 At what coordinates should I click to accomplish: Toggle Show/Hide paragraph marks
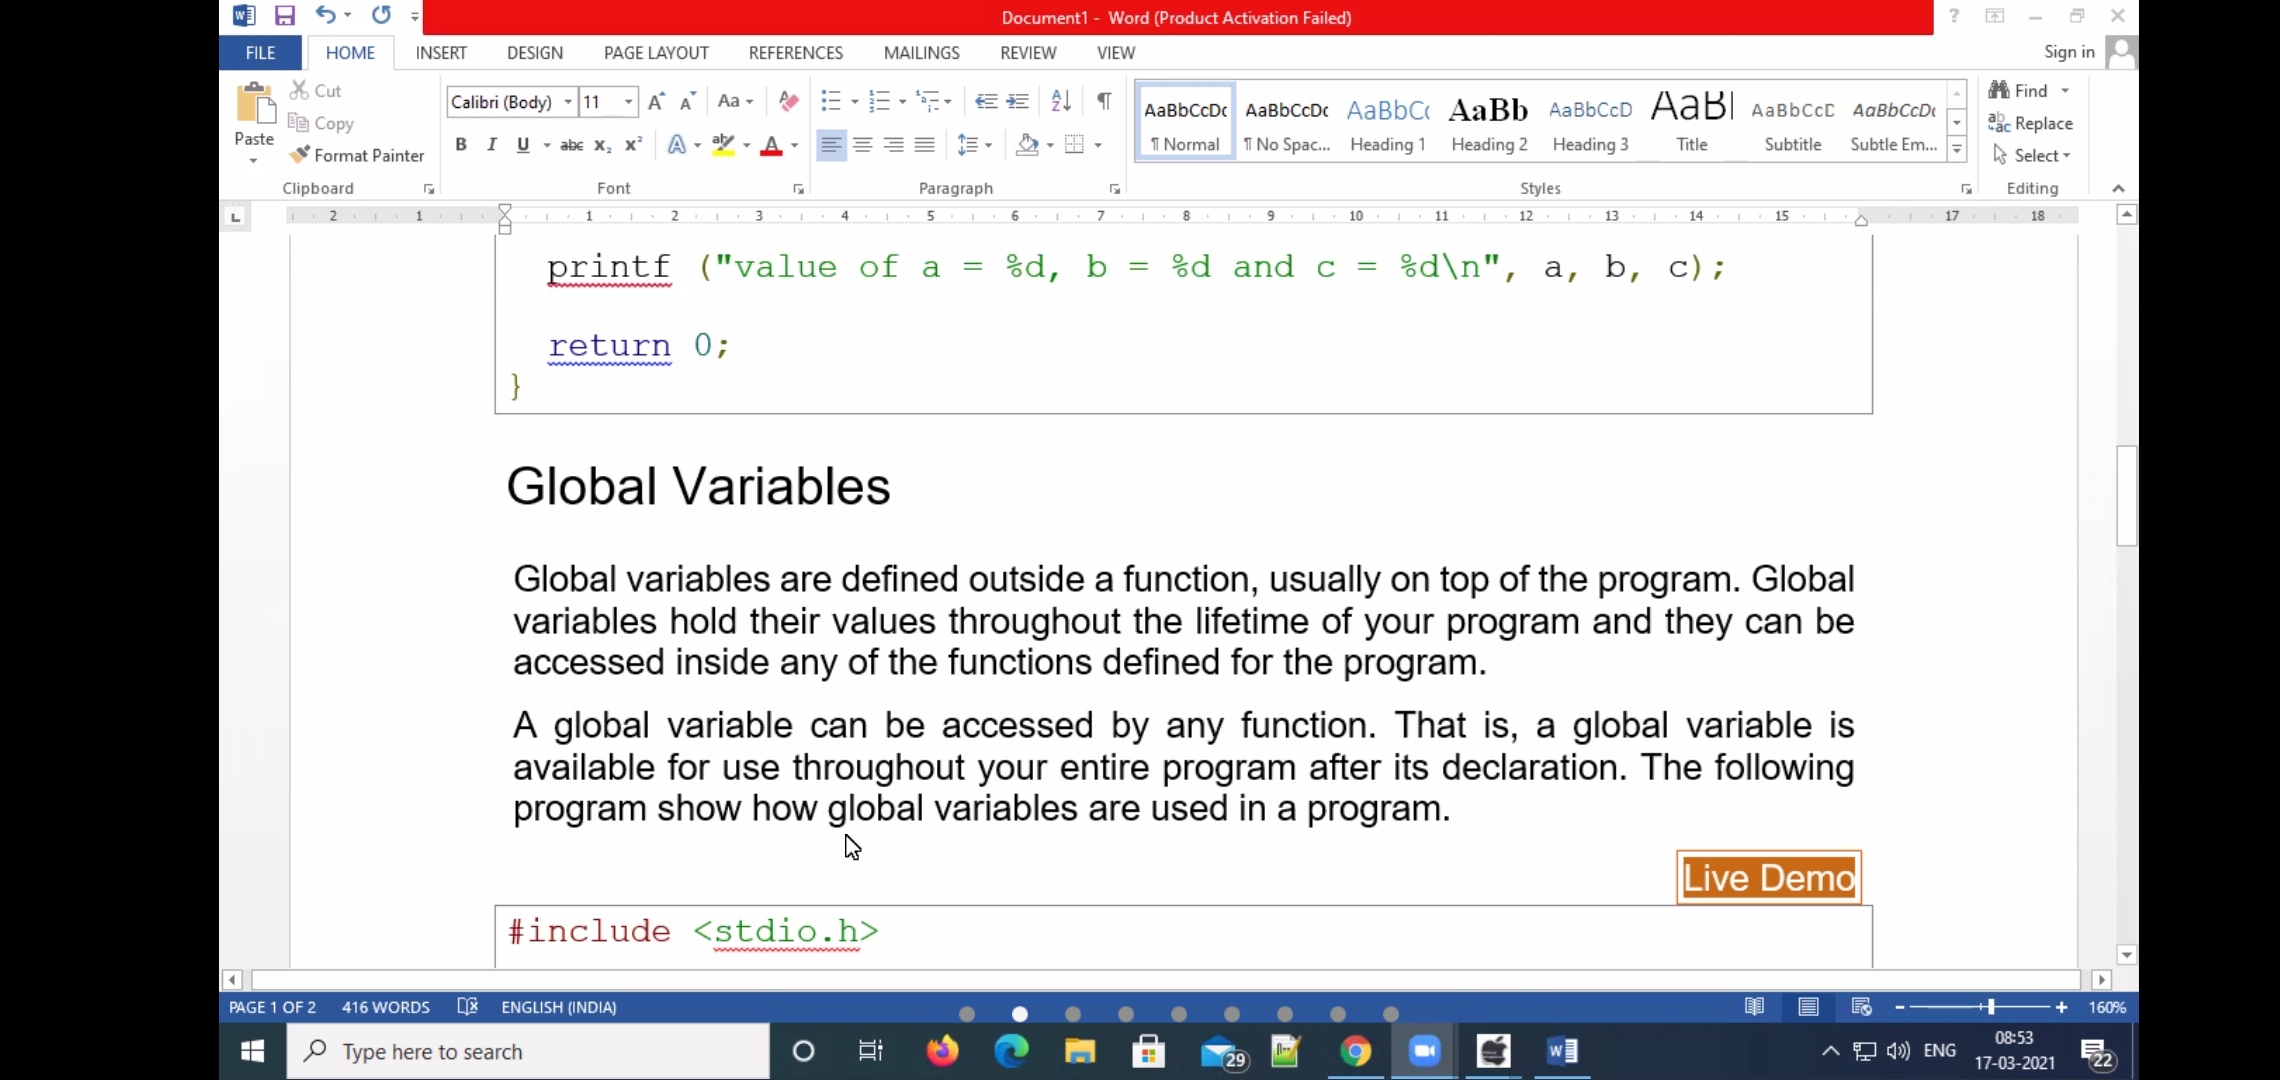(x=1104, y=101)
